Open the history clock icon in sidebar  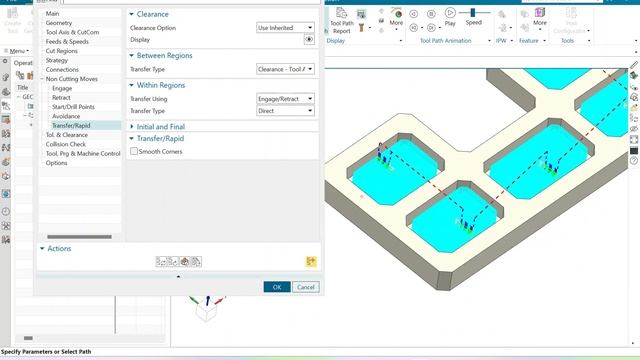point(6,211)
